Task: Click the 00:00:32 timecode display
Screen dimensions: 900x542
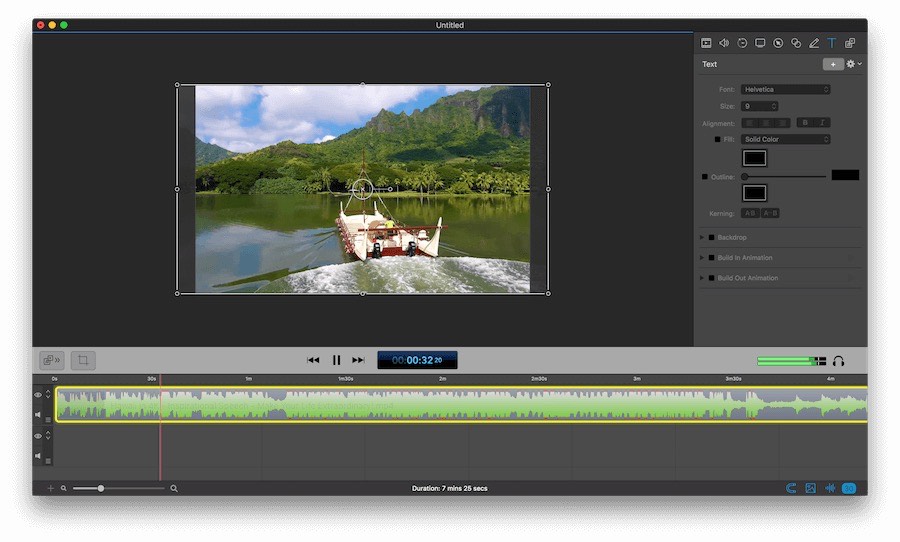Action: click(x=417, y=360)
